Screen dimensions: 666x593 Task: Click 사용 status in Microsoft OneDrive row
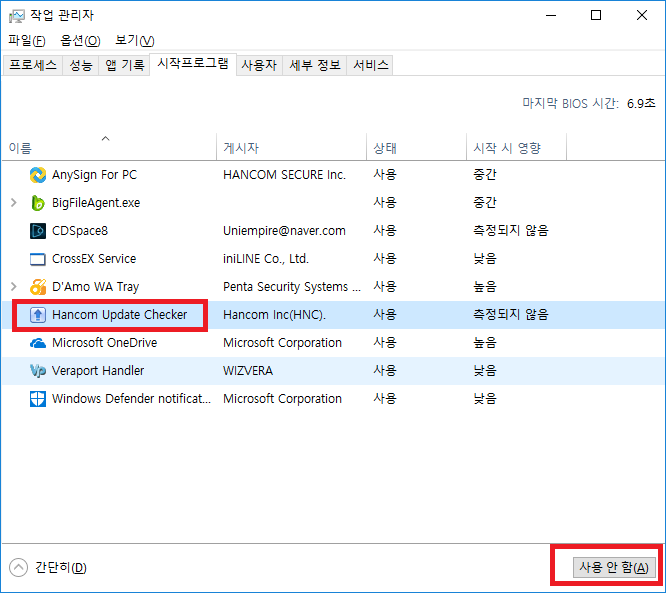[385, 342]
